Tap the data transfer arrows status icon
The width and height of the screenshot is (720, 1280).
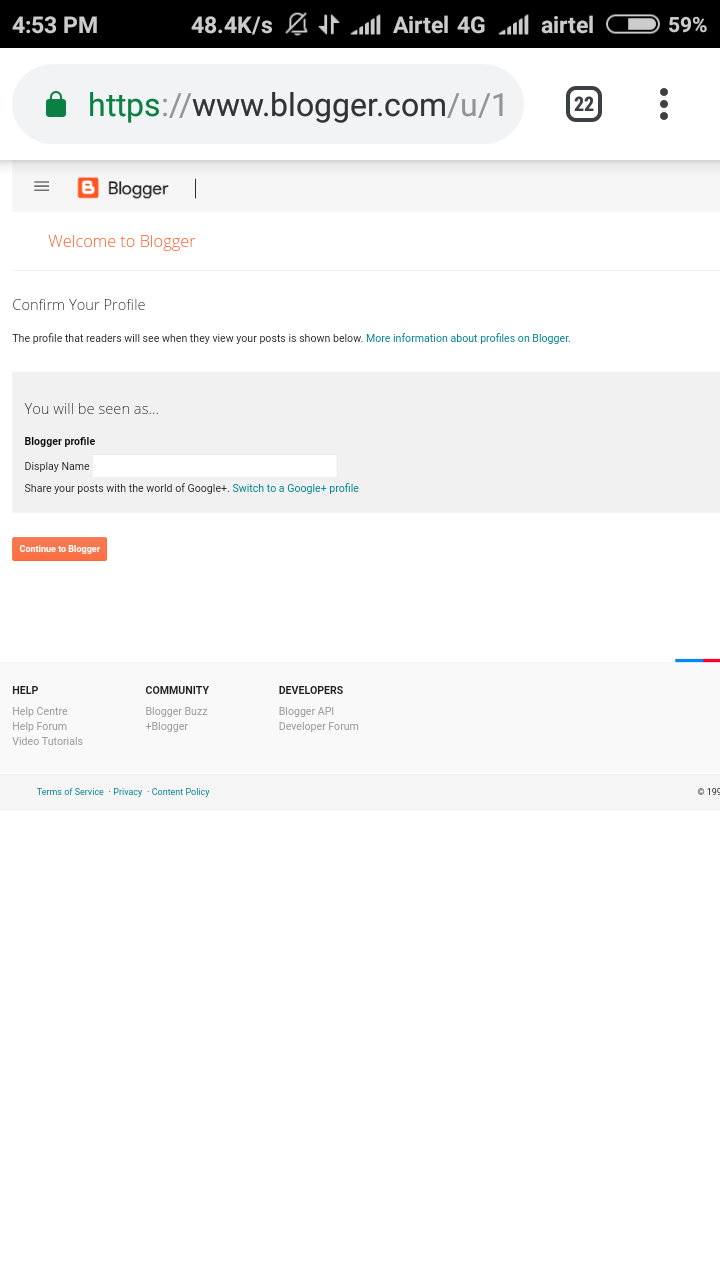tap(329, 24)
